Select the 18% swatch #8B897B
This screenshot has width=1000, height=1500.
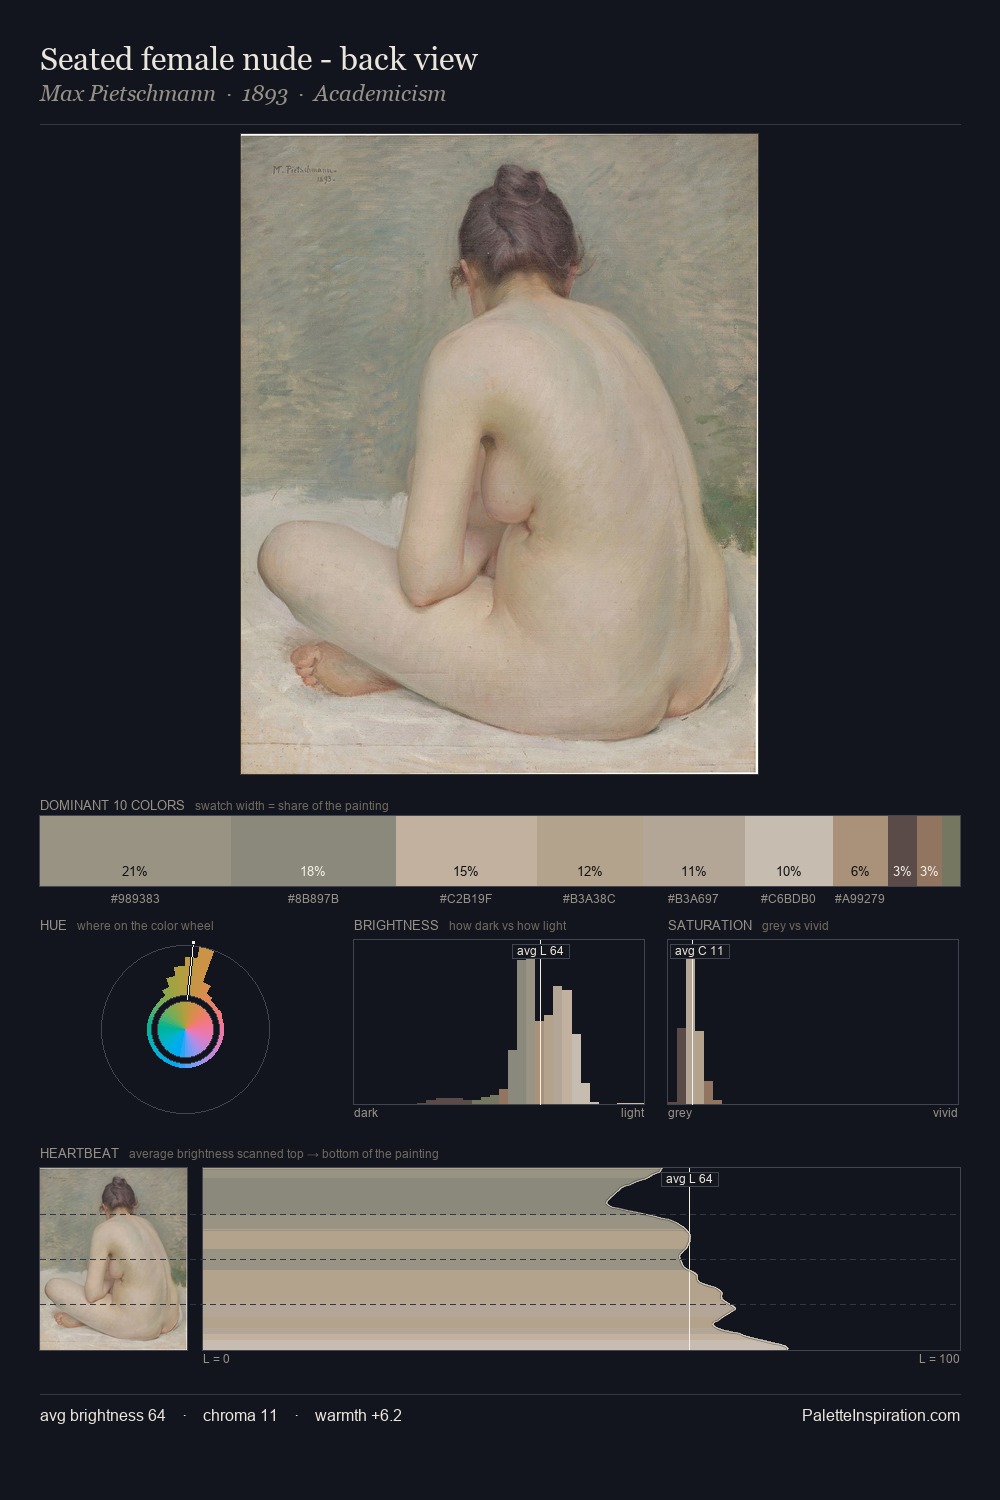click(313, 851)
